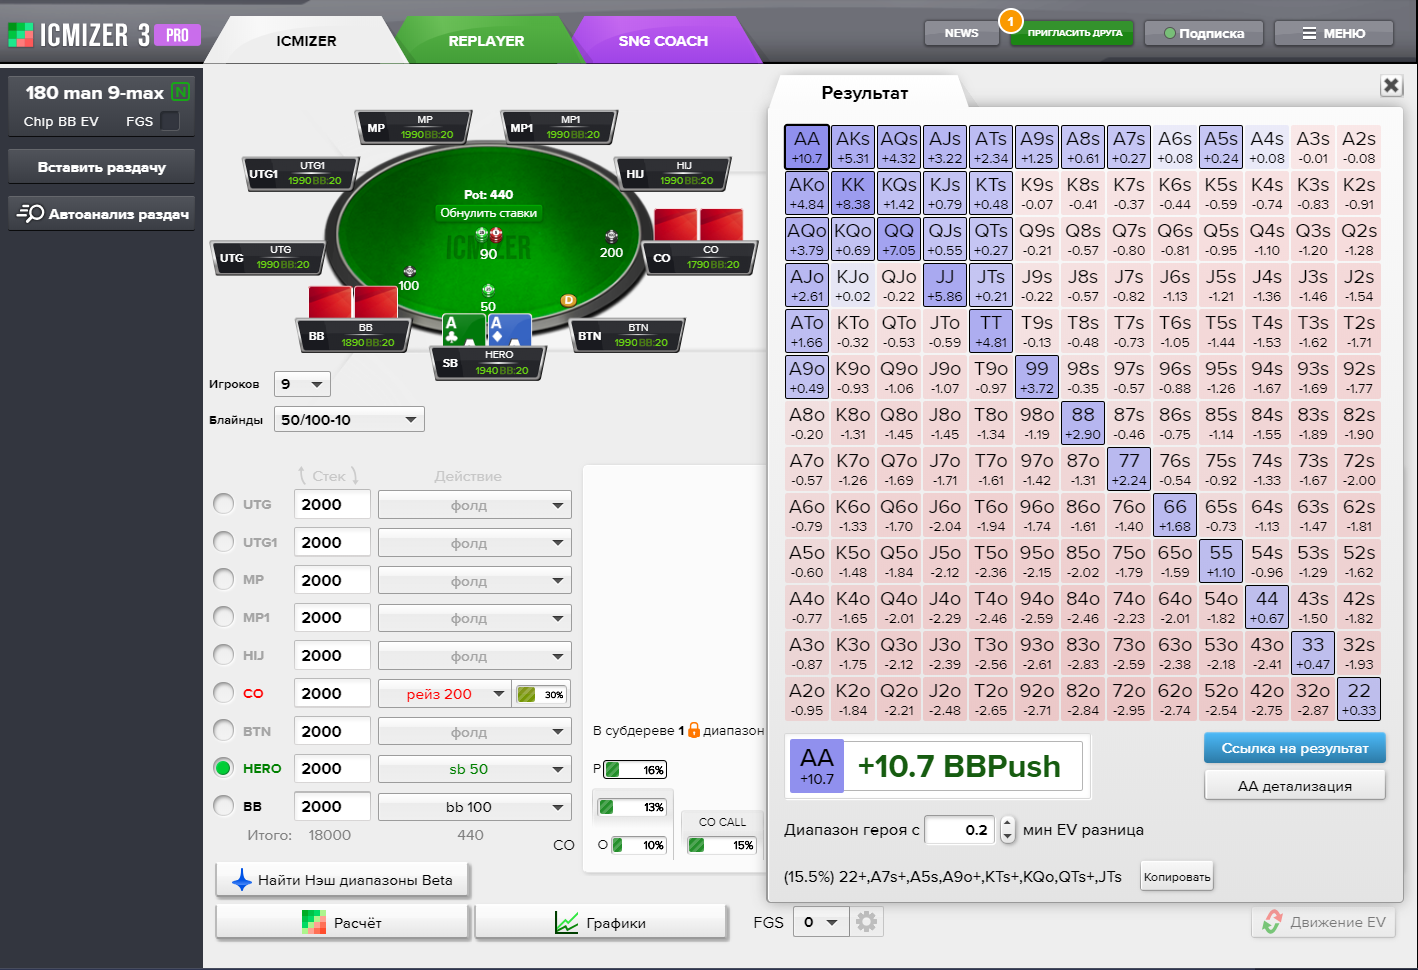The width and height of the screenshot is (1418, 970).
Task: Adjust the P push range bar 16%
Action: [635, 770]
